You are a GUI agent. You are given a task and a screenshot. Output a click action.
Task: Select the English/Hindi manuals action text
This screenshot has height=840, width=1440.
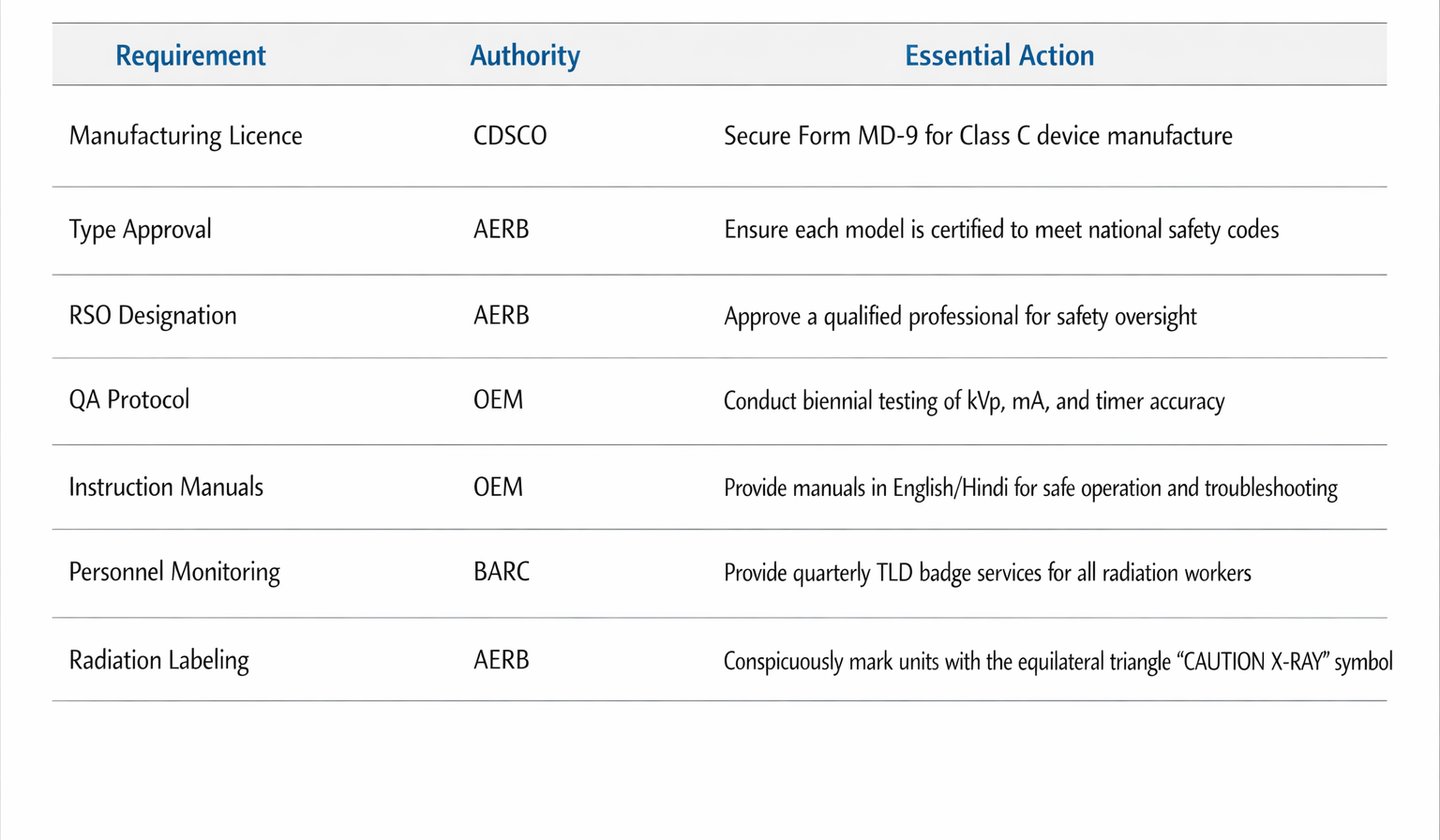1030,488
